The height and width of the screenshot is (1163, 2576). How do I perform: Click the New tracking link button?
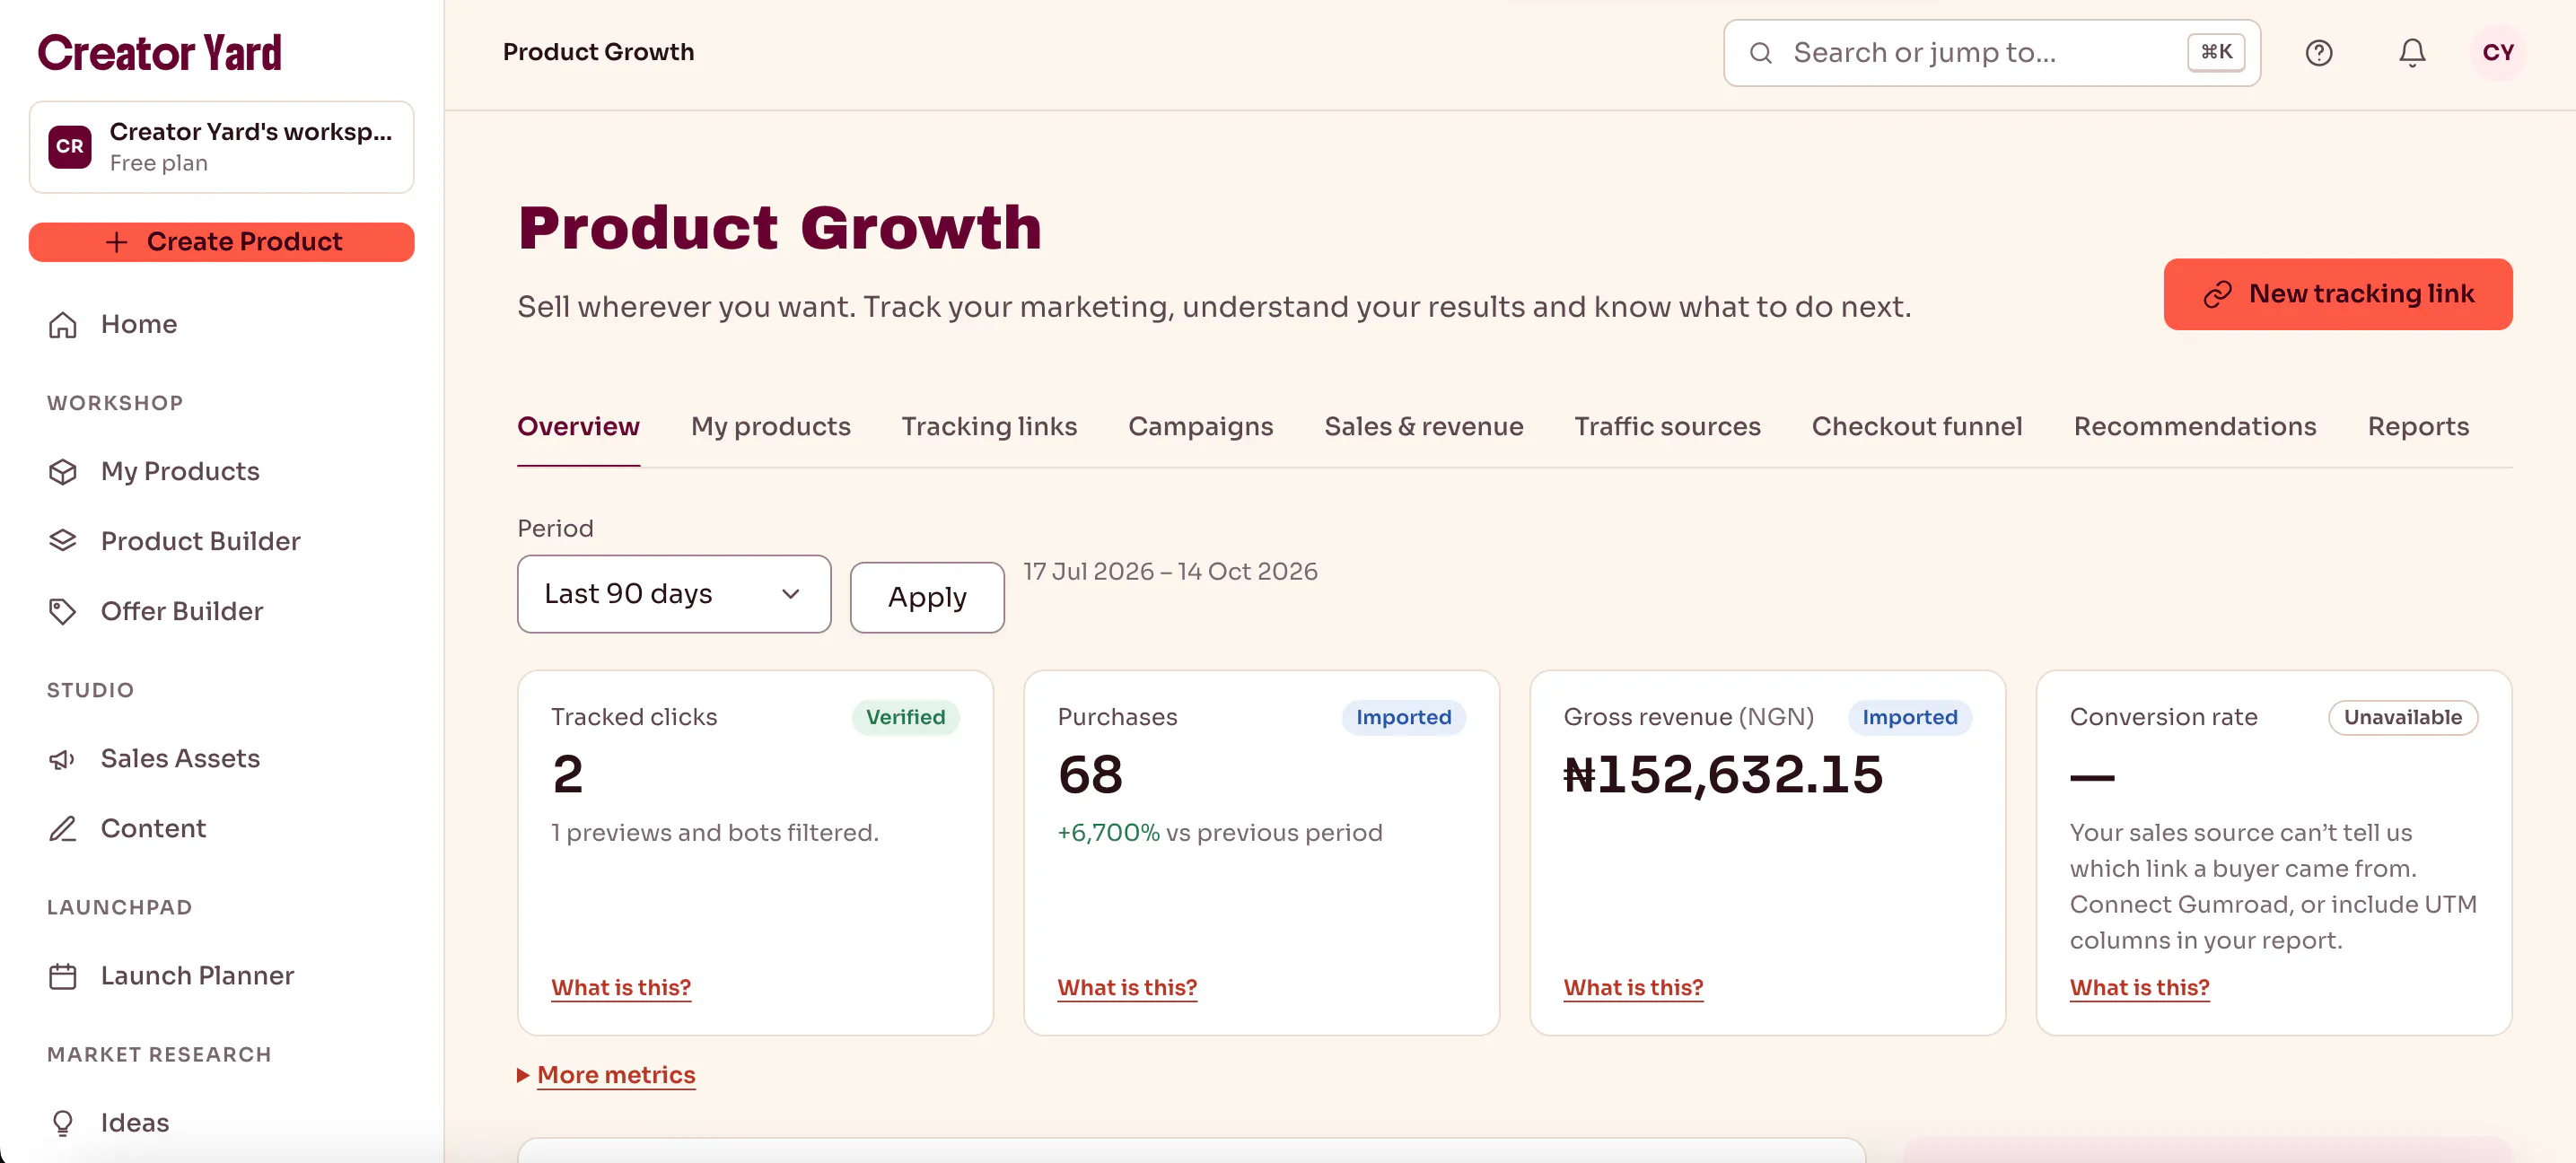(2337, 294)
